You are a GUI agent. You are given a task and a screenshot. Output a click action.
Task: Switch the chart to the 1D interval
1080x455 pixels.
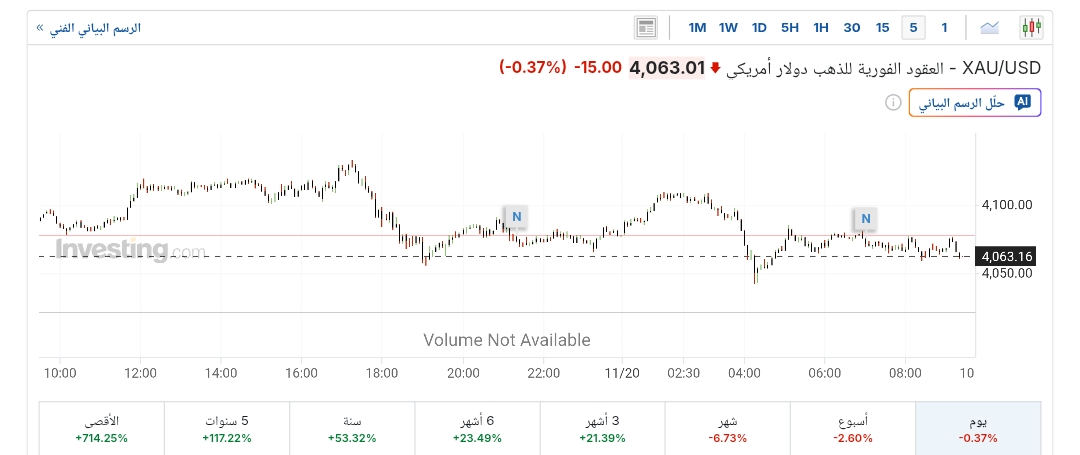click(x=759, y=27)
